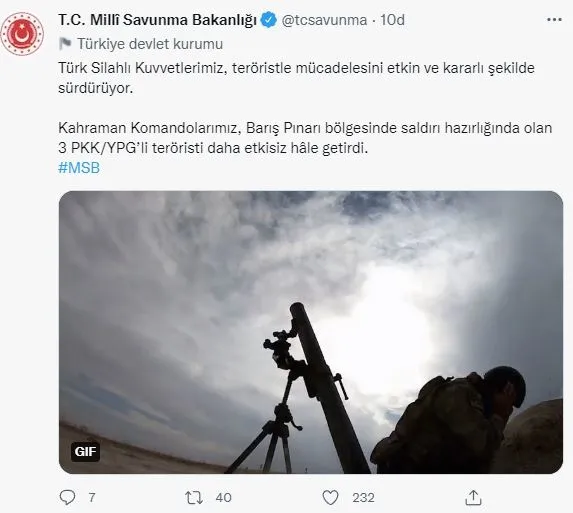Click the blue verified badge
Viewport: 573px width, 513px height.
click(269, 20)
